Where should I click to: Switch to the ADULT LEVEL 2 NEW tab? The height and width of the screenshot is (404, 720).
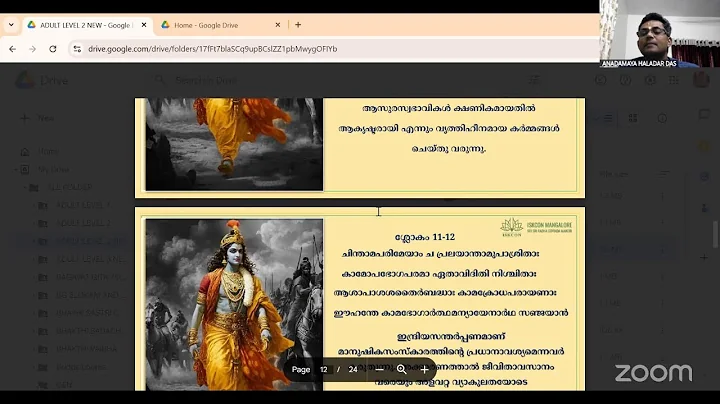87,25
